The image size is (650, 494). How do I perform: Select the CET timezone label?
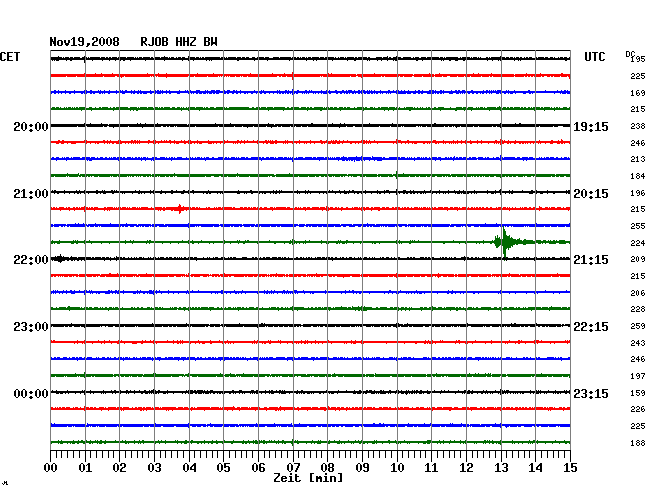(x=10, y=57)
